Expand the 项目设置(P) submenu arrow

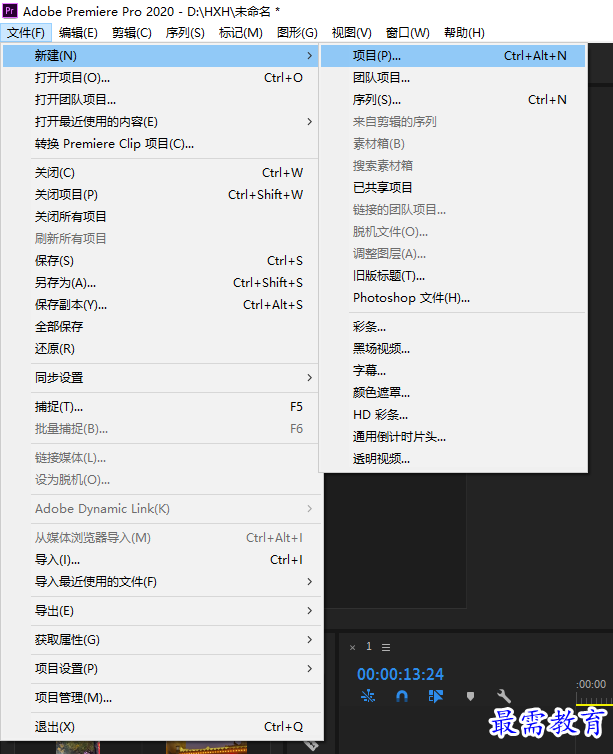tap(310, 668)
